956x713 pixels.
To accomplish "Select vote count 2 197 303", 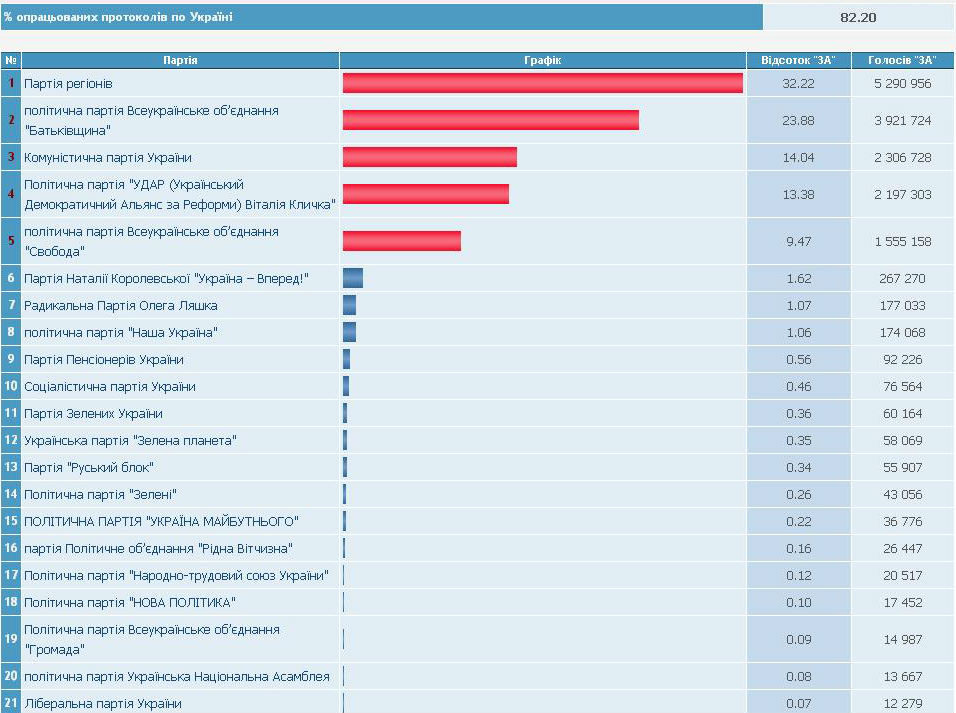I will pos(902,195).
